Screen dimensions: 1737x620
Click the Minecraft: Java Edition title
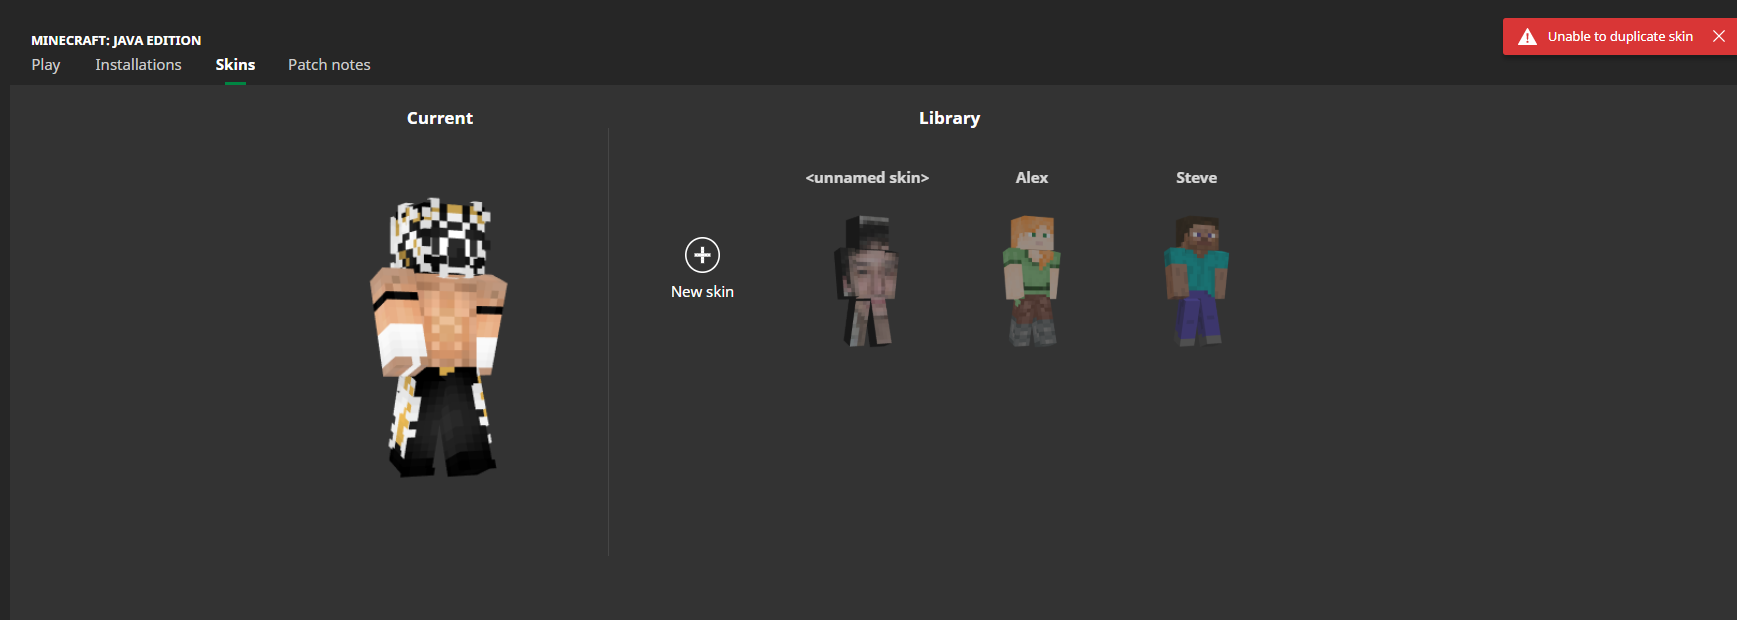click(116, 40)
